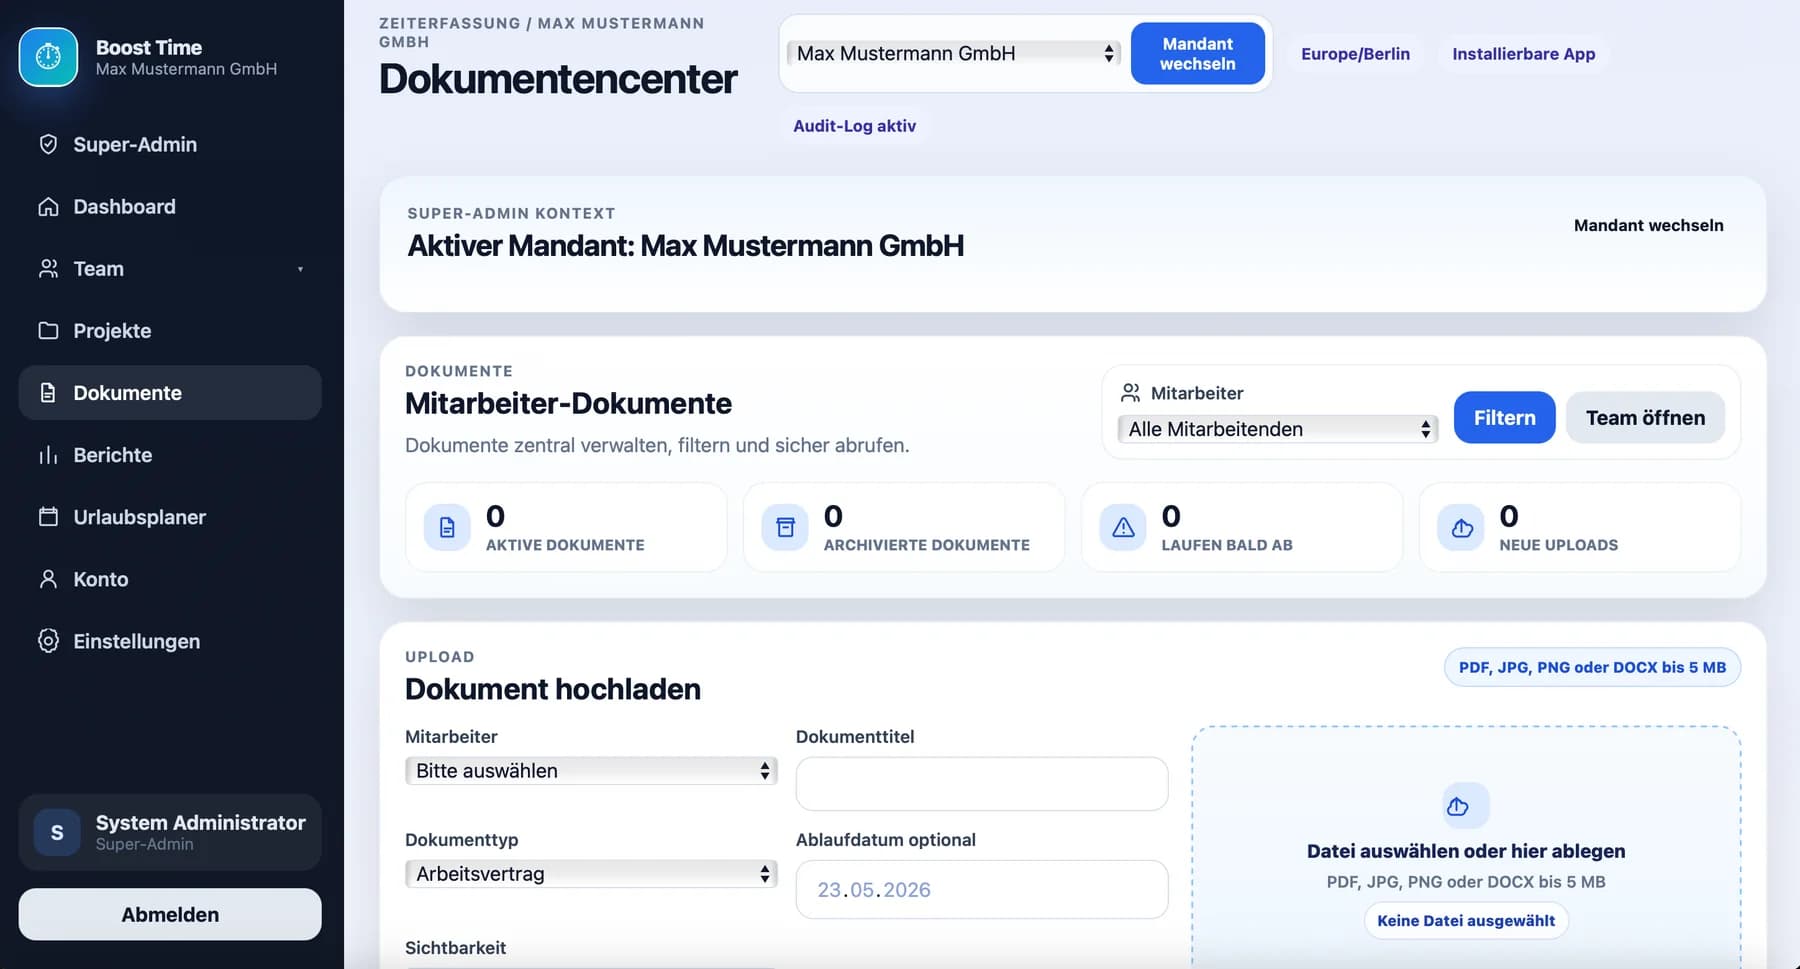Click the Team öffnen button
The height and width of the screenshot is (969, 1800).
point(1645,417)
